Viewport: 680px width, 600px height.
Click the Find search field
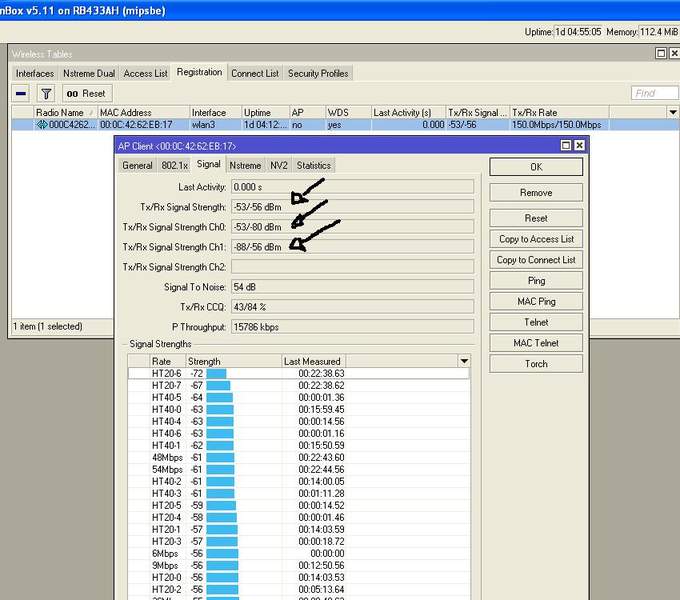pyautogui.click(x=654, y=93)
